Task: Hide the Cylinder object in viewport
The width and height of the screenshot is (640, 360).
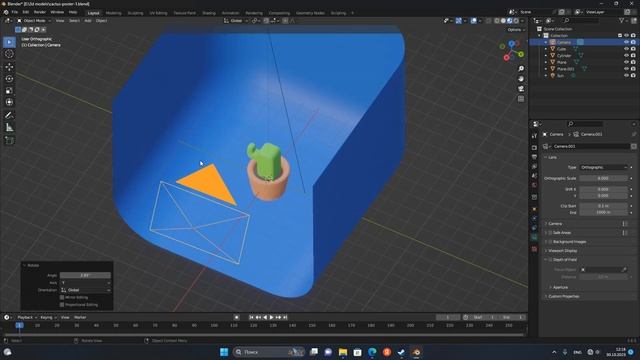Action: (x=626, y=56)
